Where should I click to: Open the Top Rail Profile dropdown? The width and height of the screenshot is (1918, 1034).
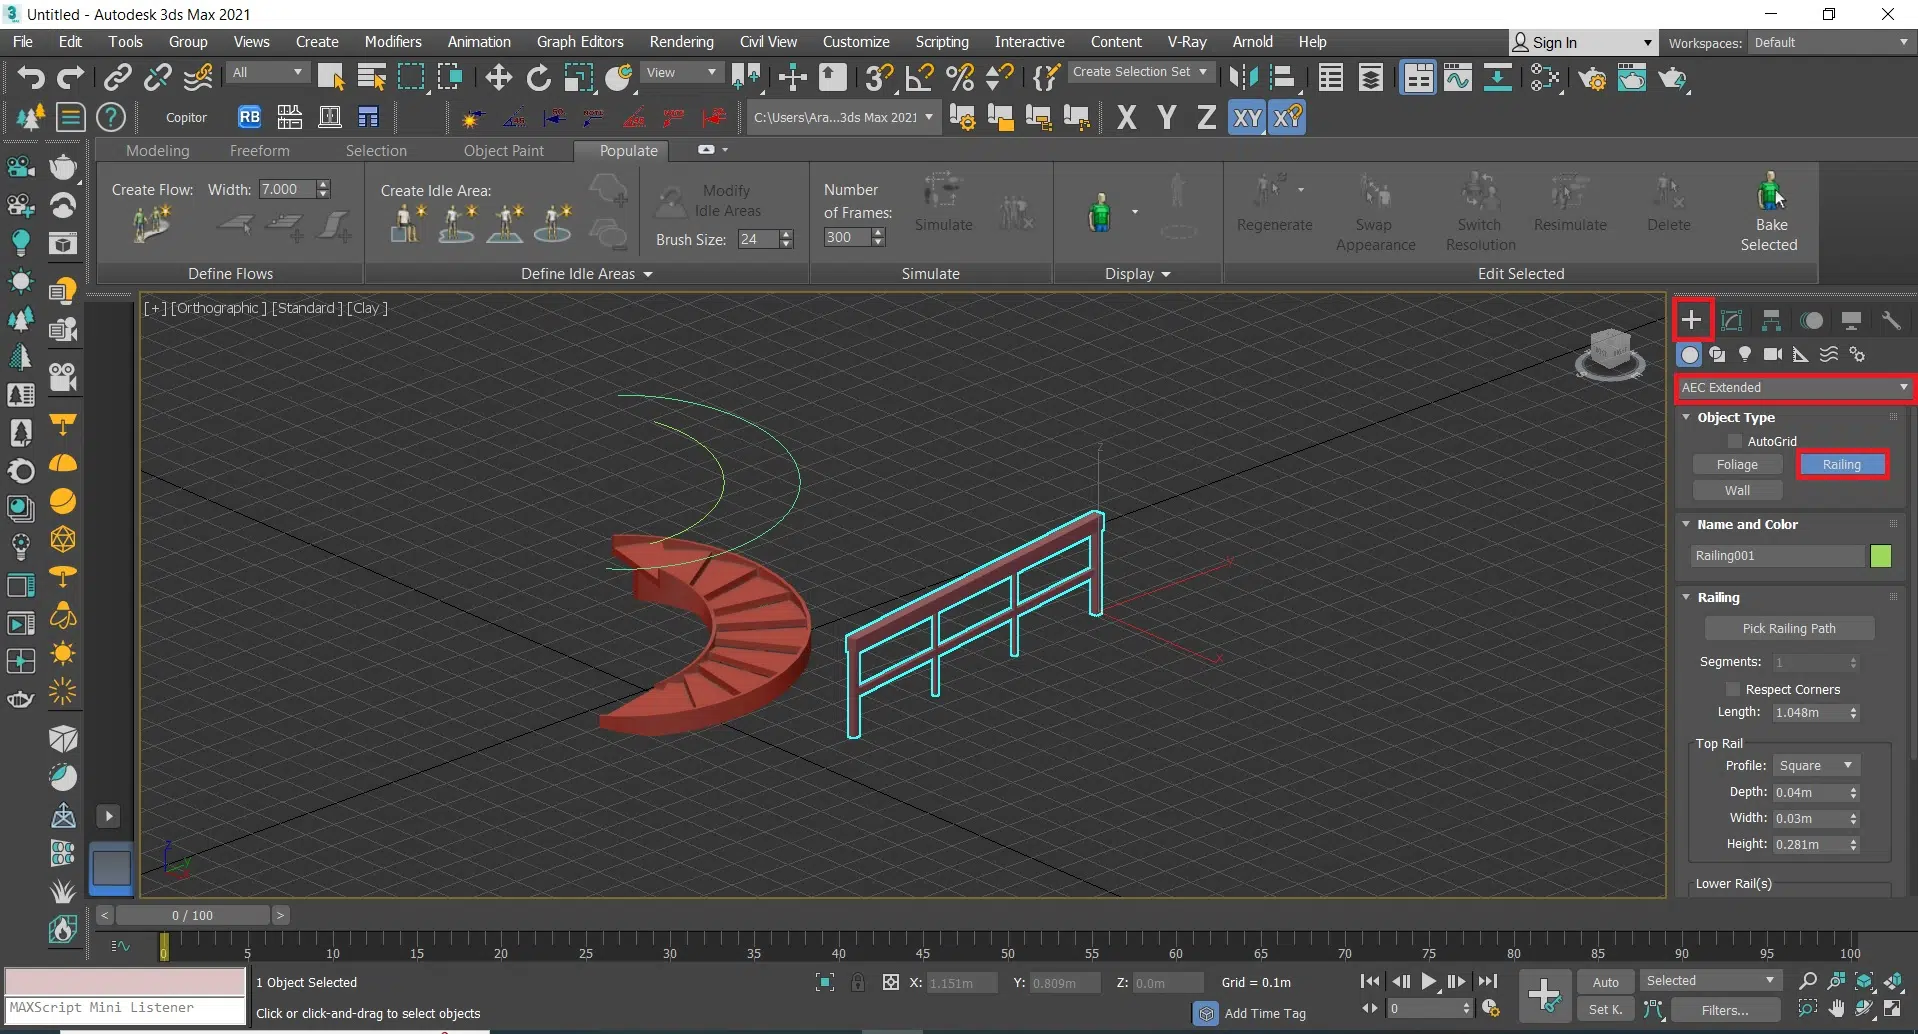click(1815, 766)
